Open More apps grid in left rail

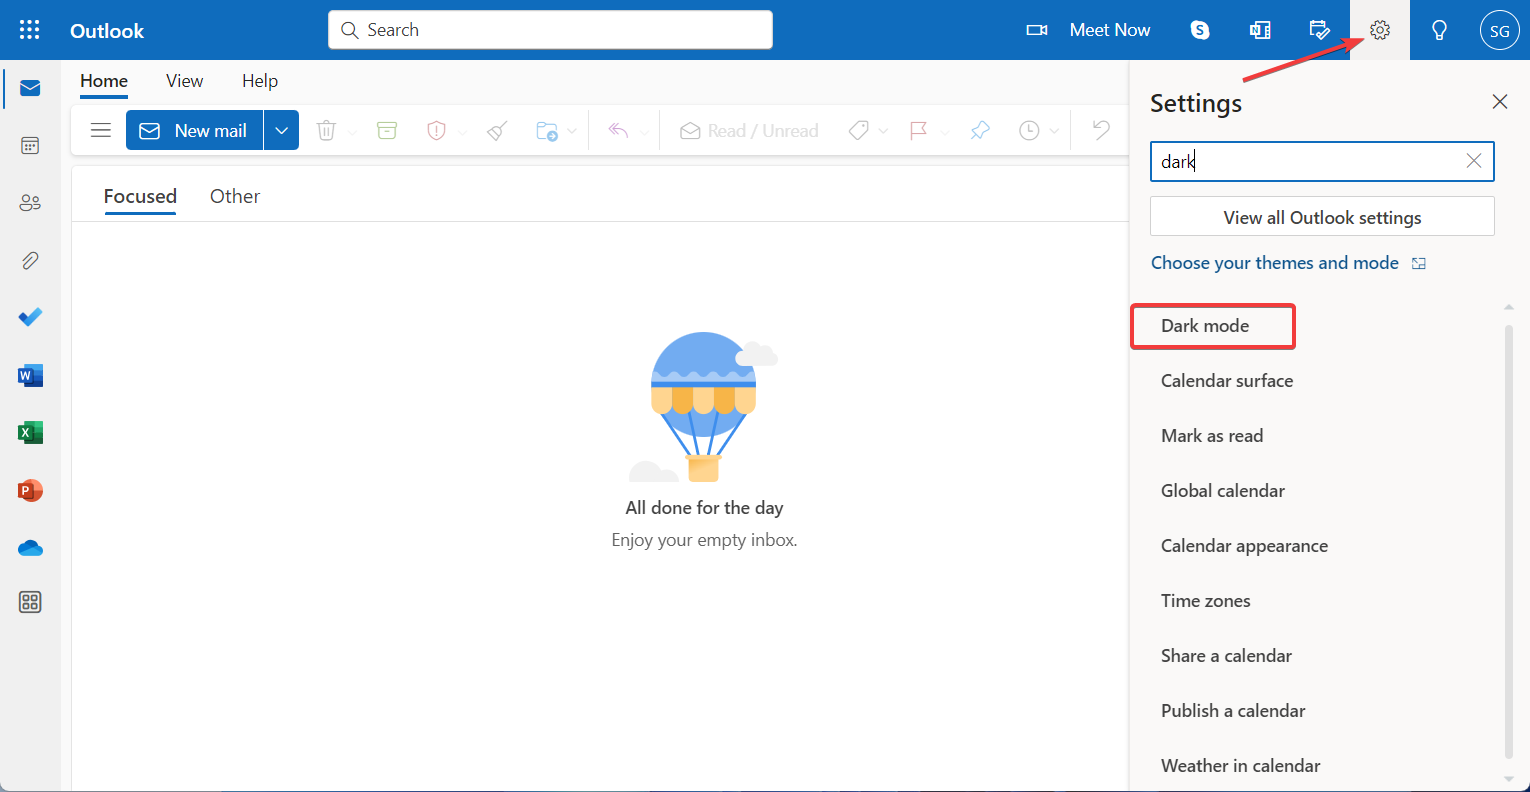tap(30, 602)
